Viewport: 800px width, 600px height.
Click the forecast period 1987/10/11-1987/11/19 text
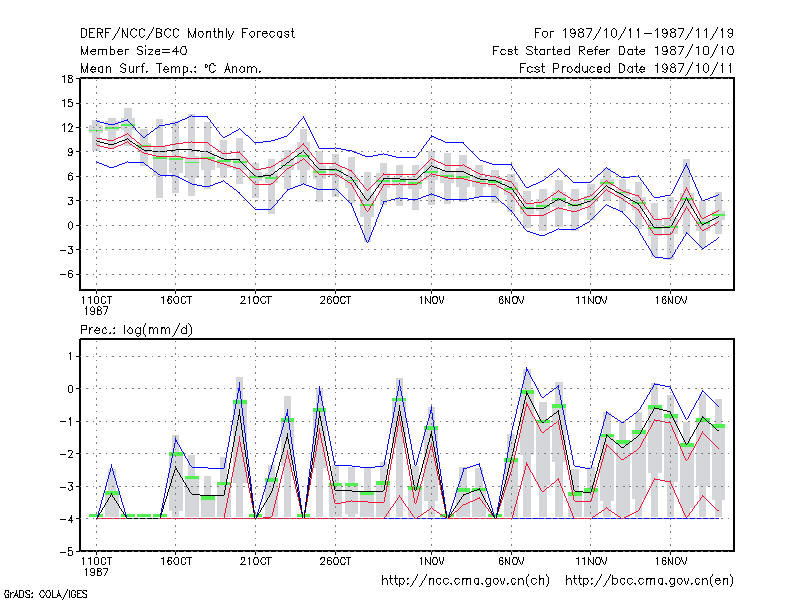(x=634, y=34)
